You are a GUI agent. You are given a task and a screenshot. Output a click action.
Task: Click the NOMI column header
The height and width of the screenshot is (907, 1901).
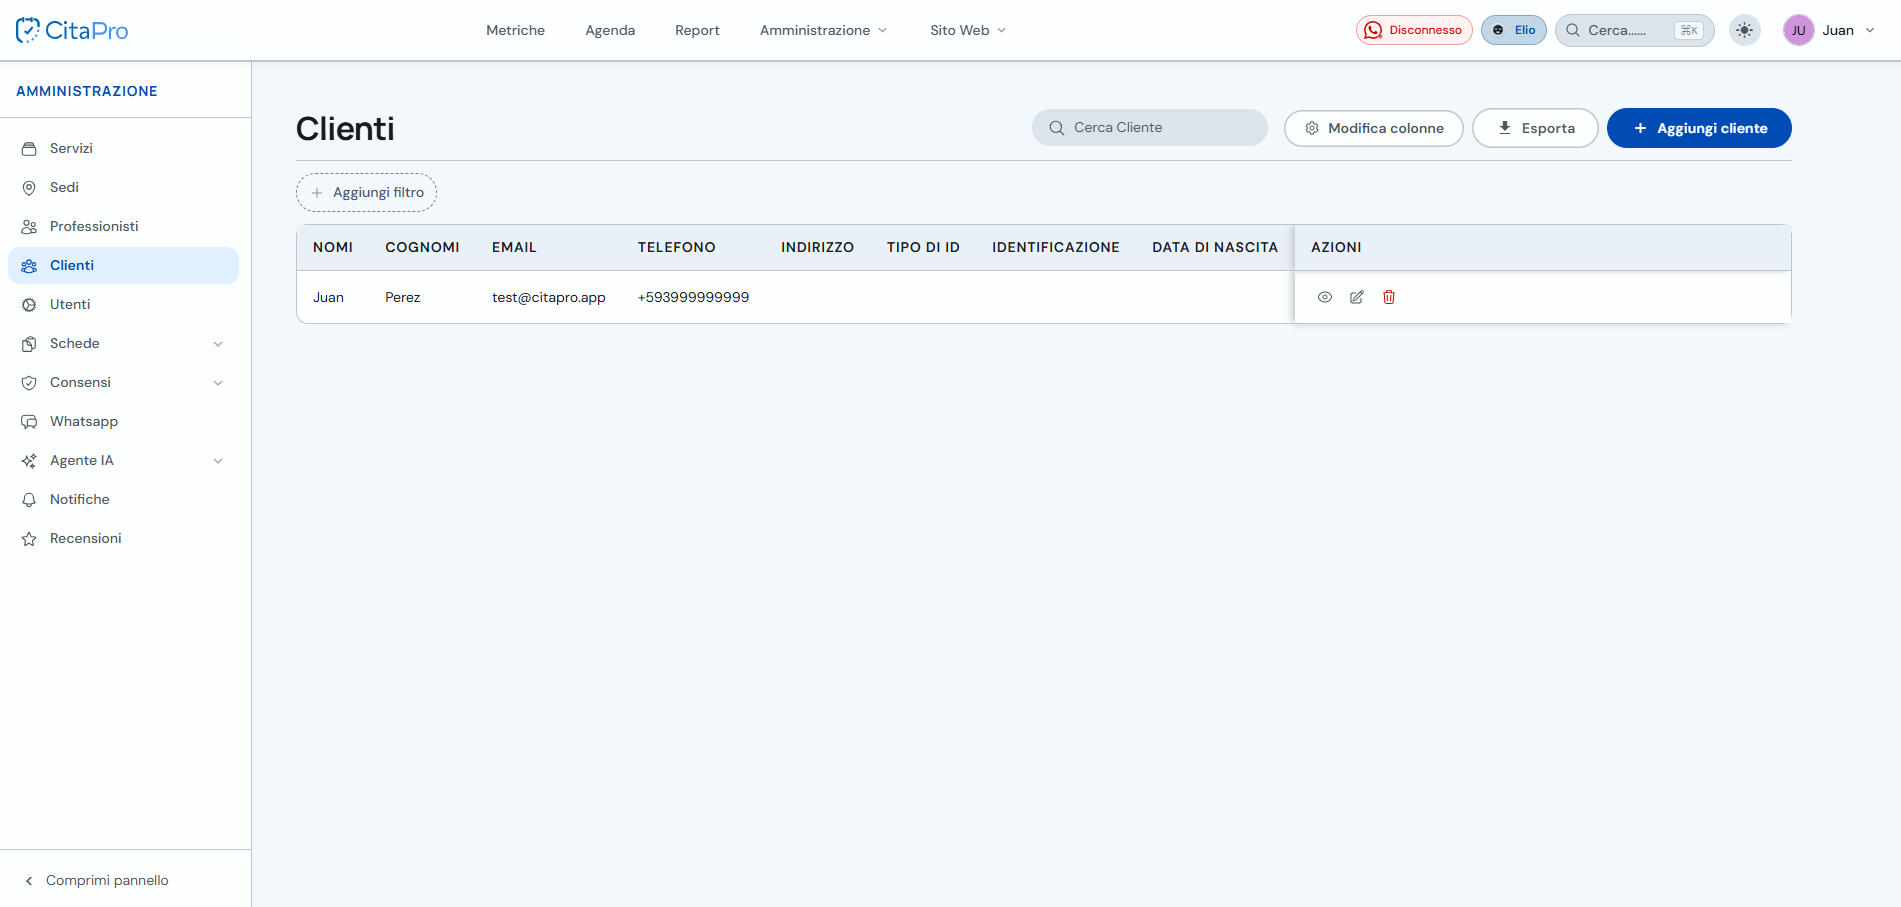point(333,247)
